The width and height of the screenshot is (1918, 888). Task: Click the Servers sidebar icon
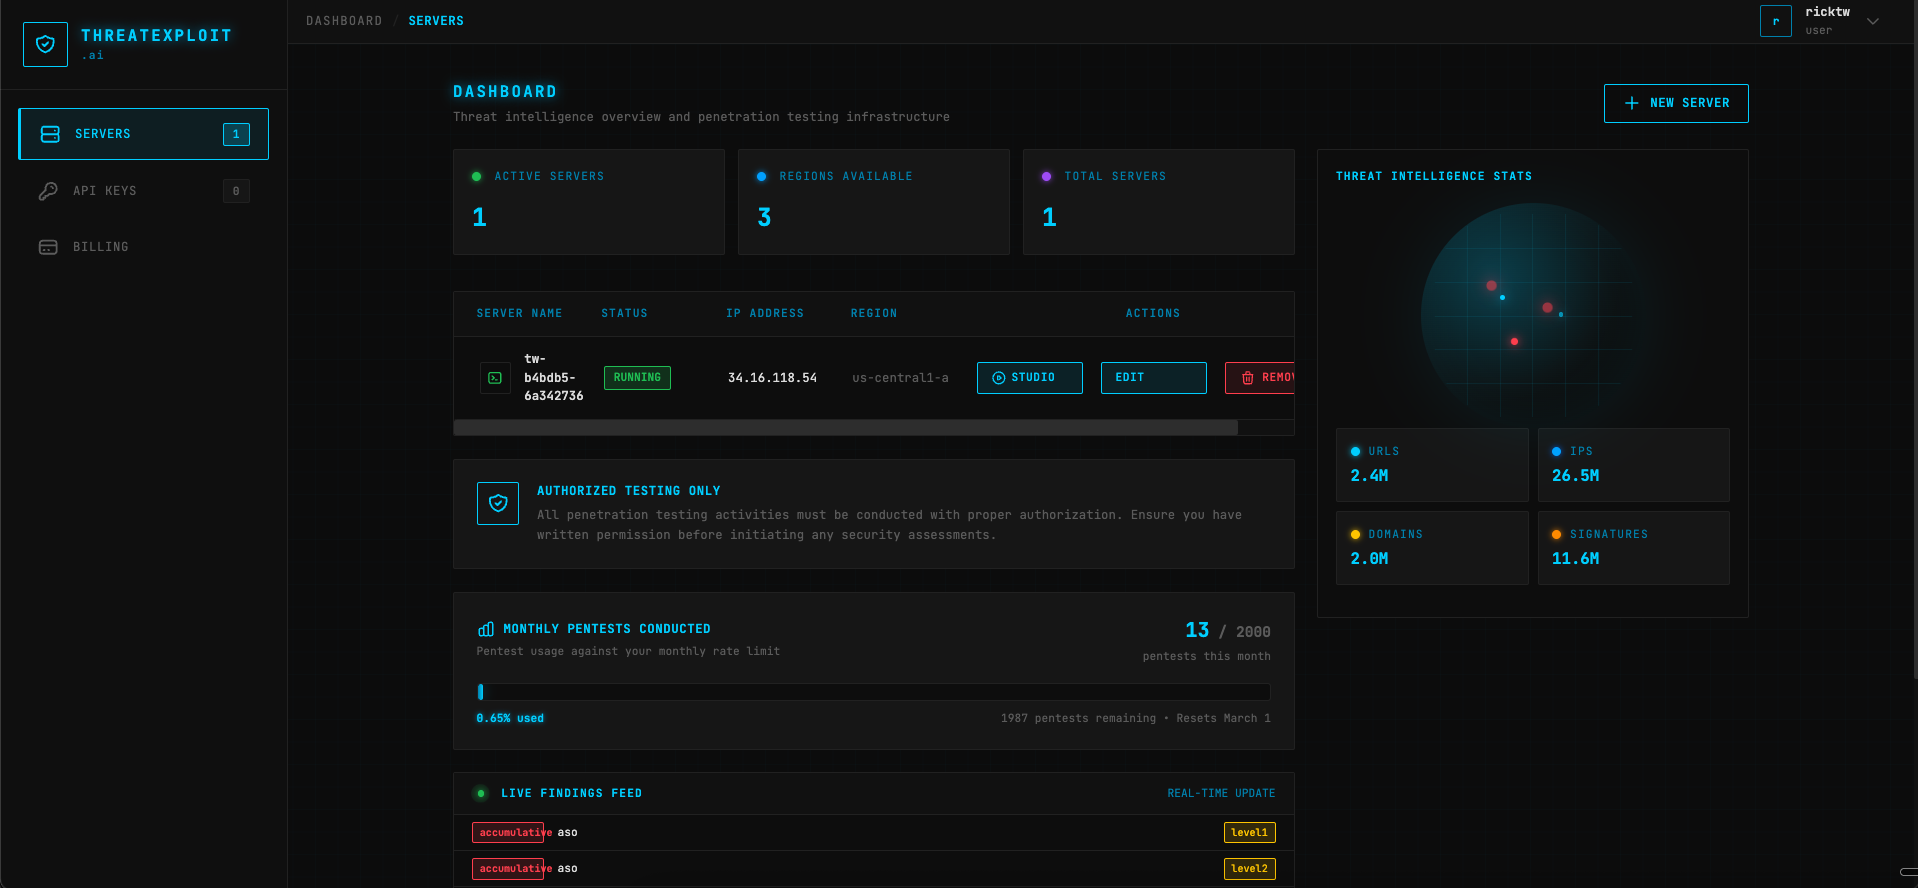pos(50,134)
